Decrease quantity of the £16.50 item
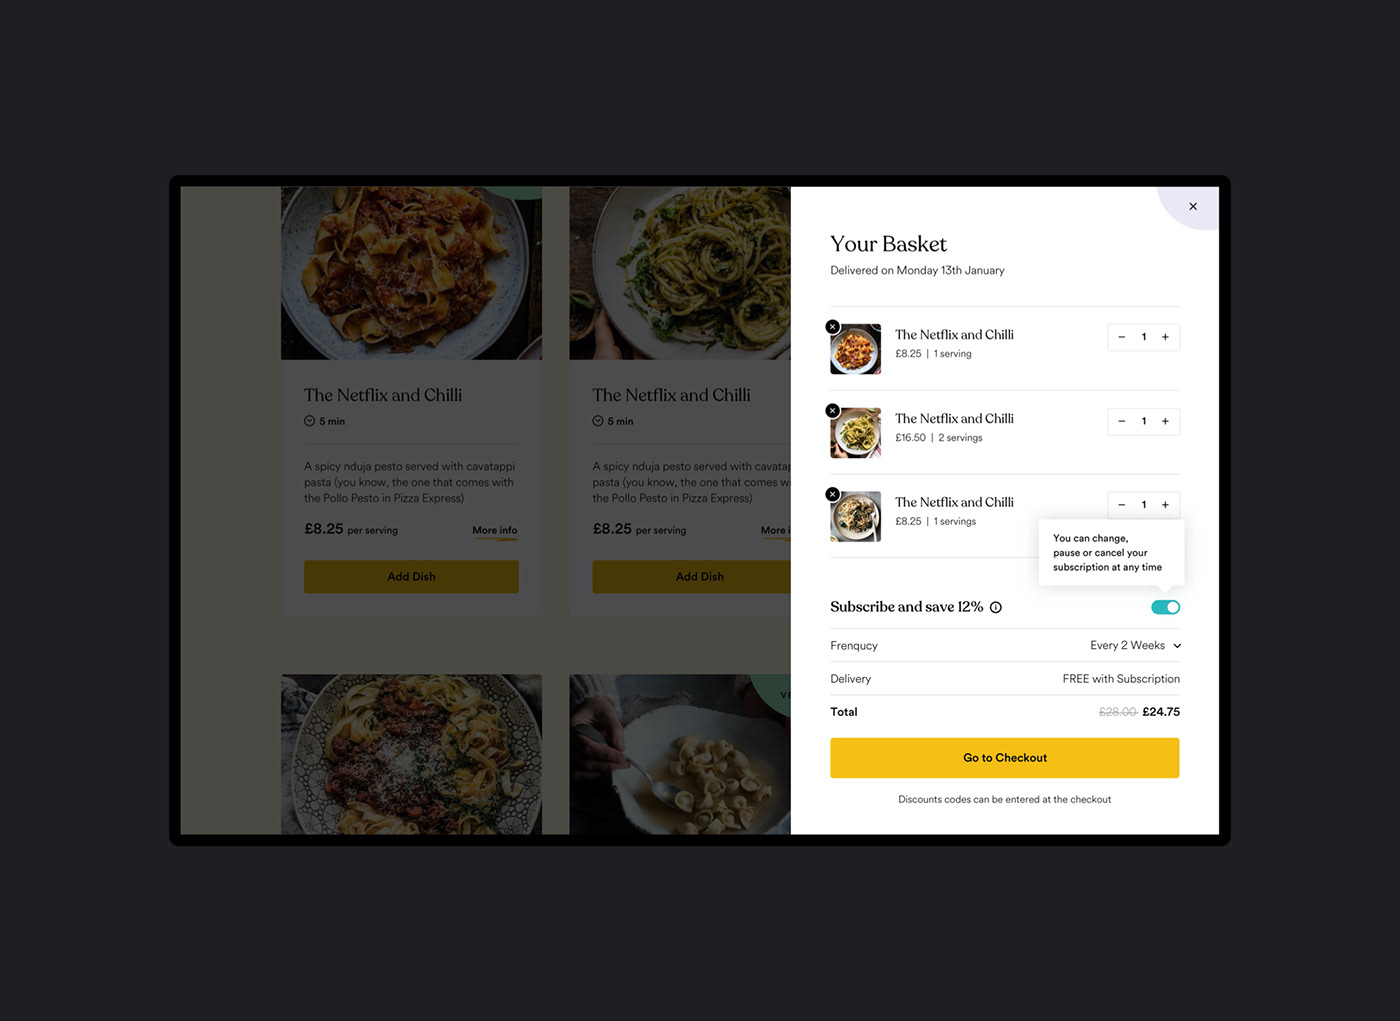The height and width of the screenshot is (1021, 1400). click(x=1121, y=421)
